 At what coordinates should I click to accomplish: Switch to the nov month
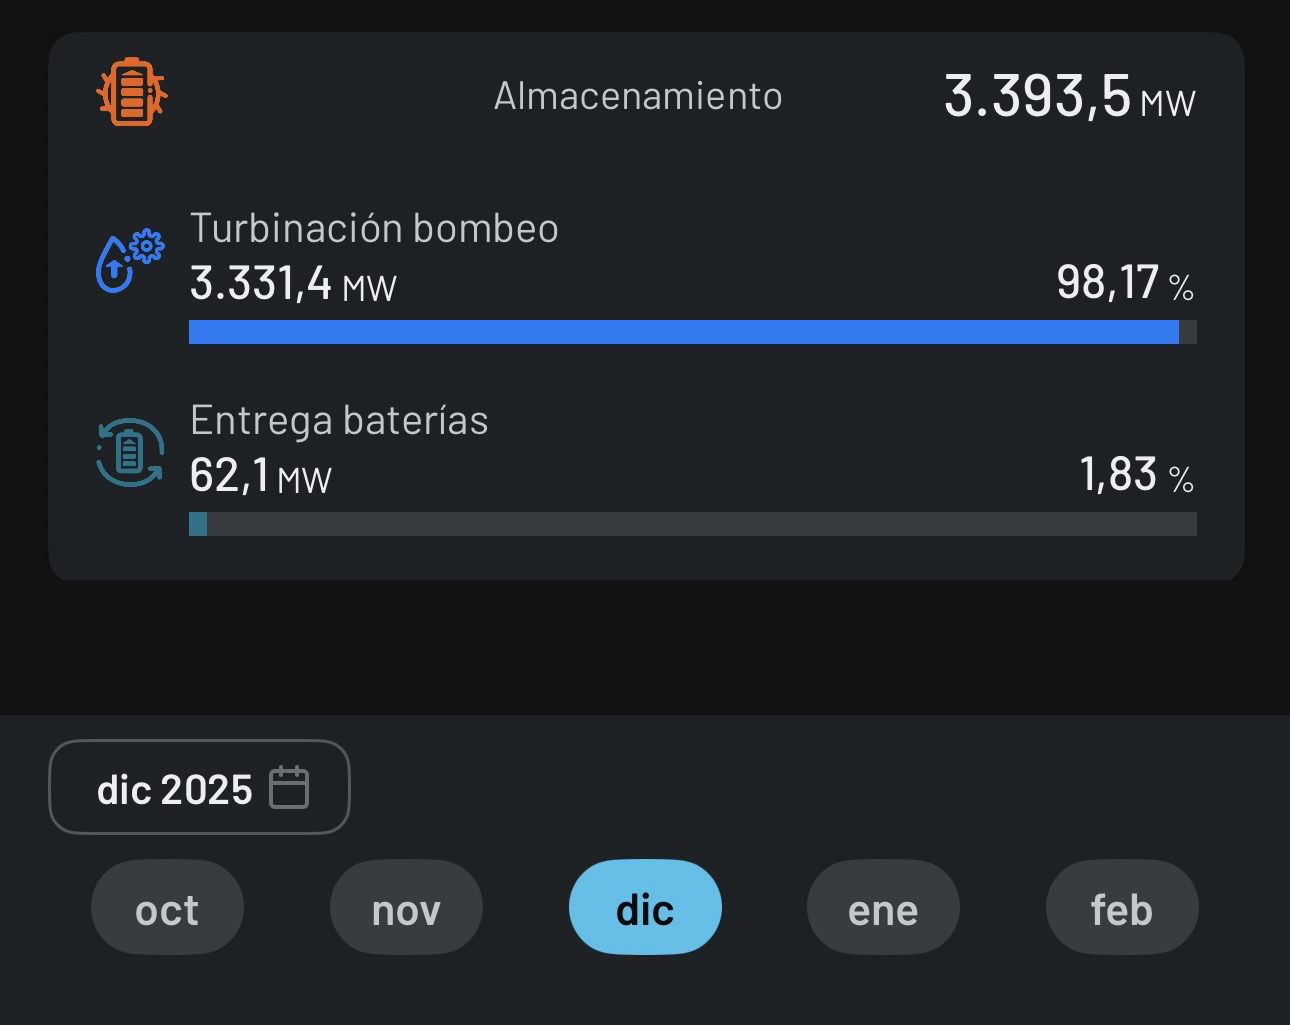(406, 908)
